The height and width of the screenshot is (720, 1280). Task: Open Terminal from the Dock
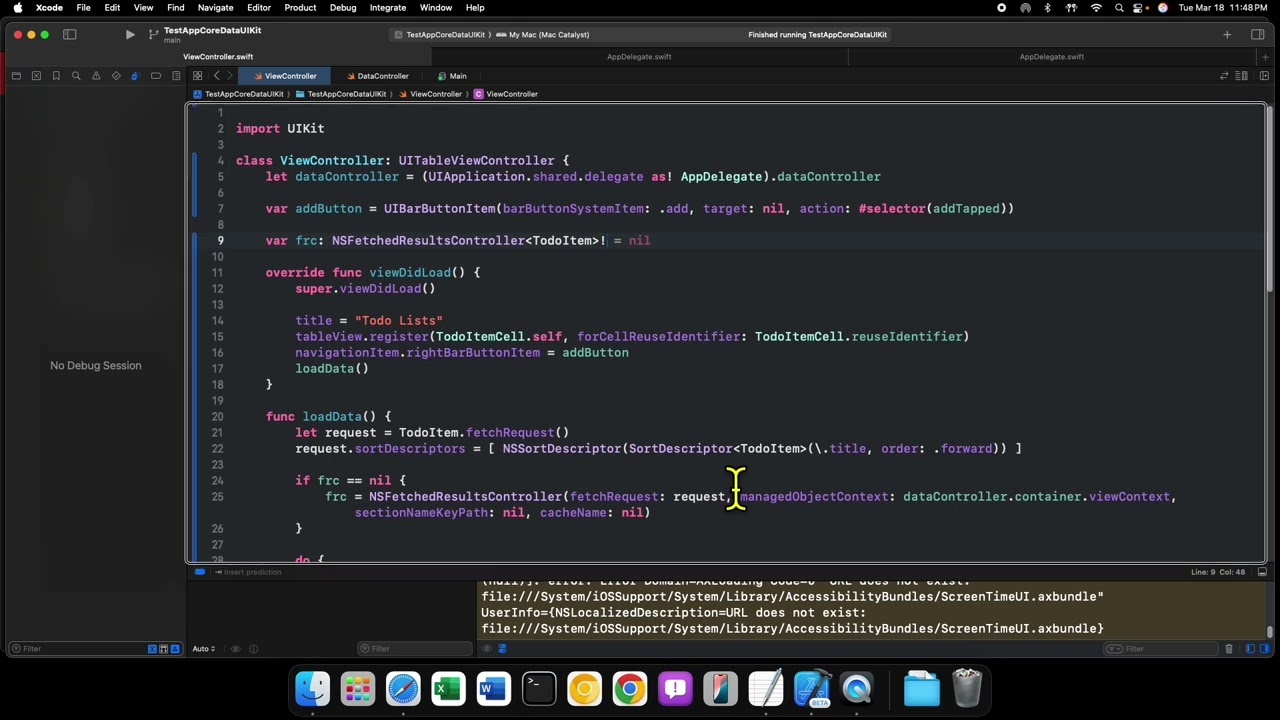[x=539, y=689]
